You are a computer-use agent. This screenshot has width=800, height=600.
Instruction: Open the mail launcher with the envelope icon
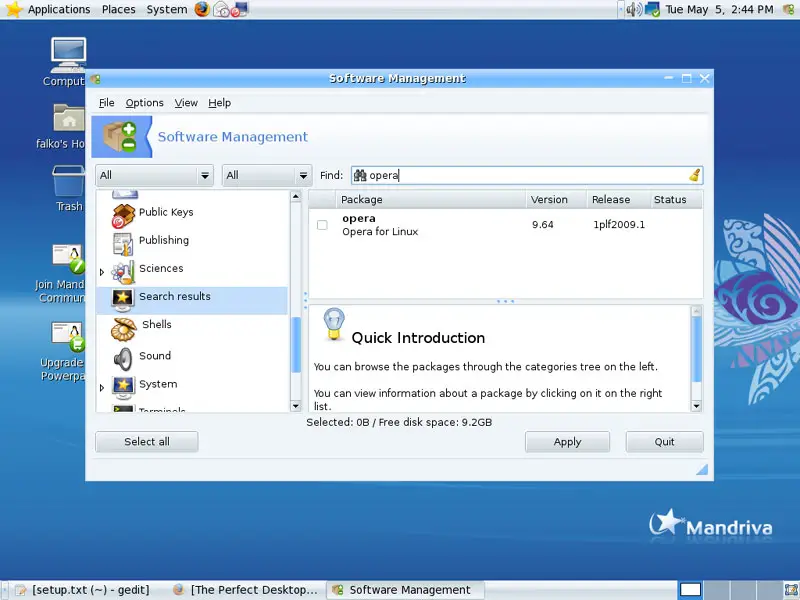[x=221, y=9]
